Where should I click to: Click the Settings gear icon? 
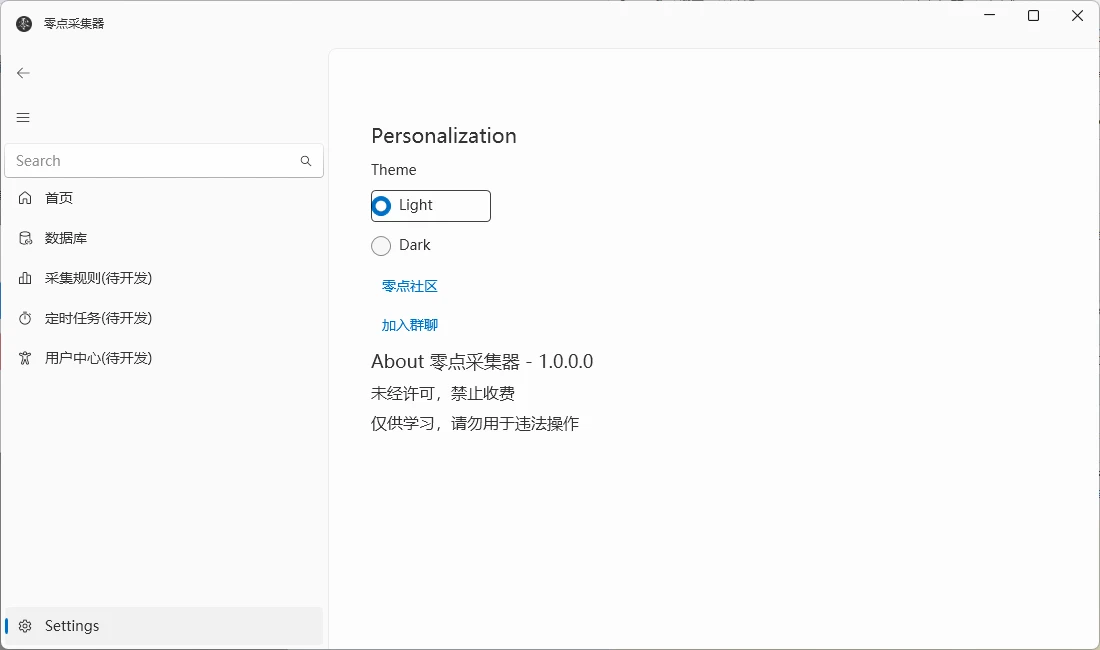[x=25, y=626]
